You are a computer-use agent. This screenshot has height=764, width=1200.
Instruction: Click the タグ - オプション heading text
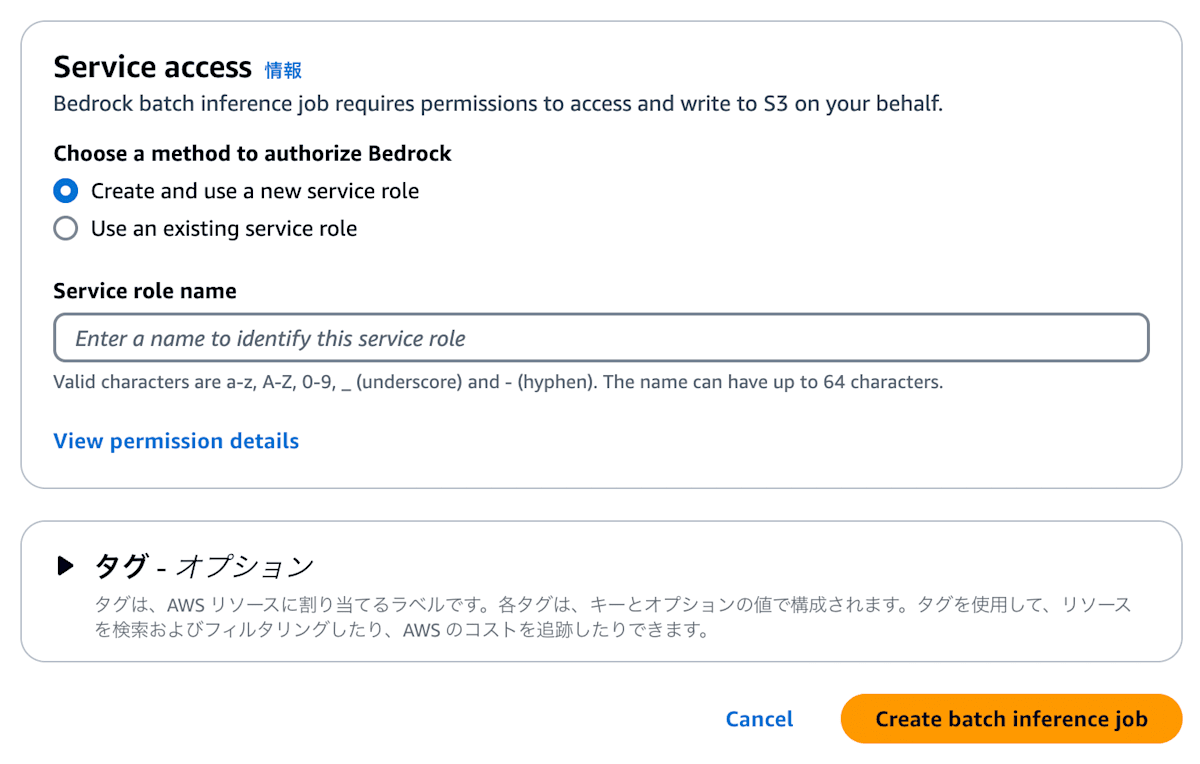coord(204,566)
